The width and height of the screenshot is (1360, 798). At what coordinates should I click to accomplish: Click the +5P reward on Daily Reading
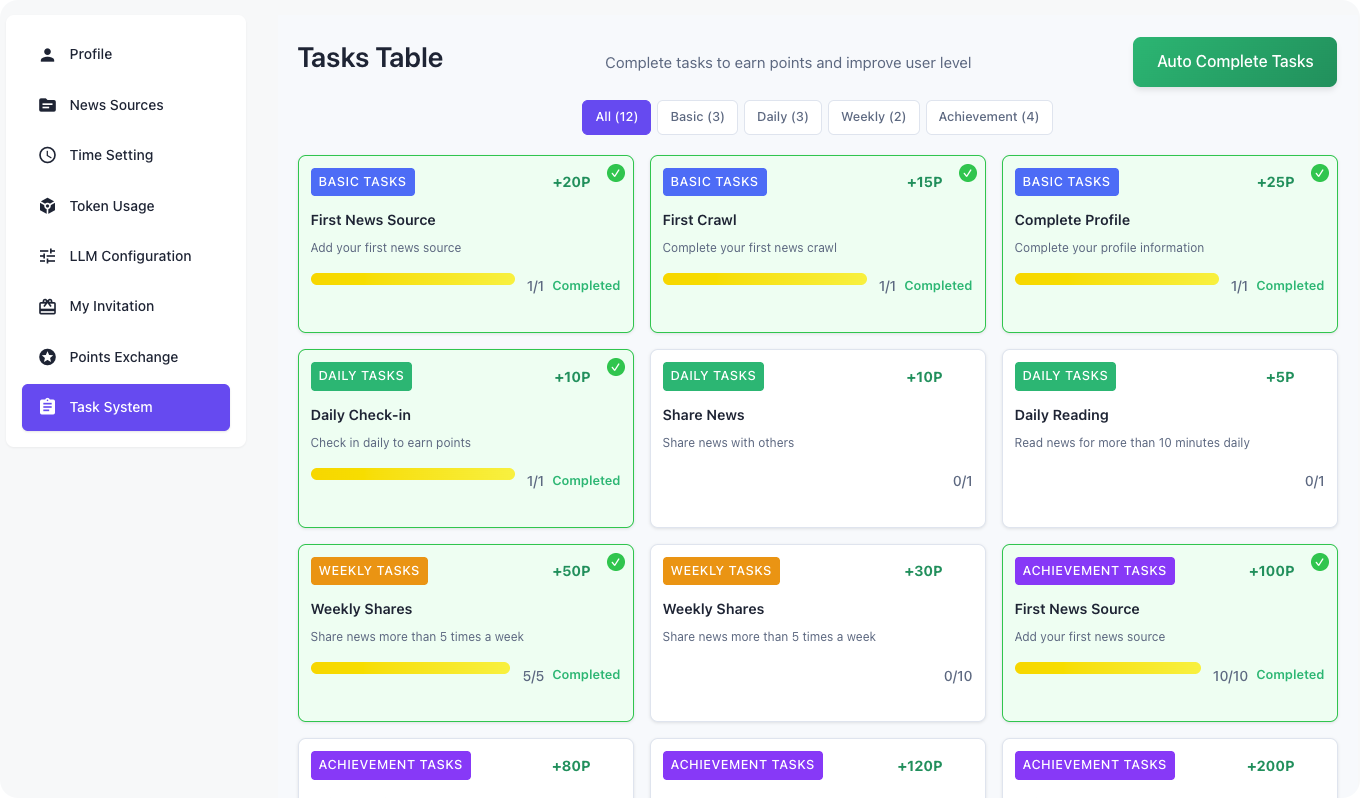click(1280, 377)
